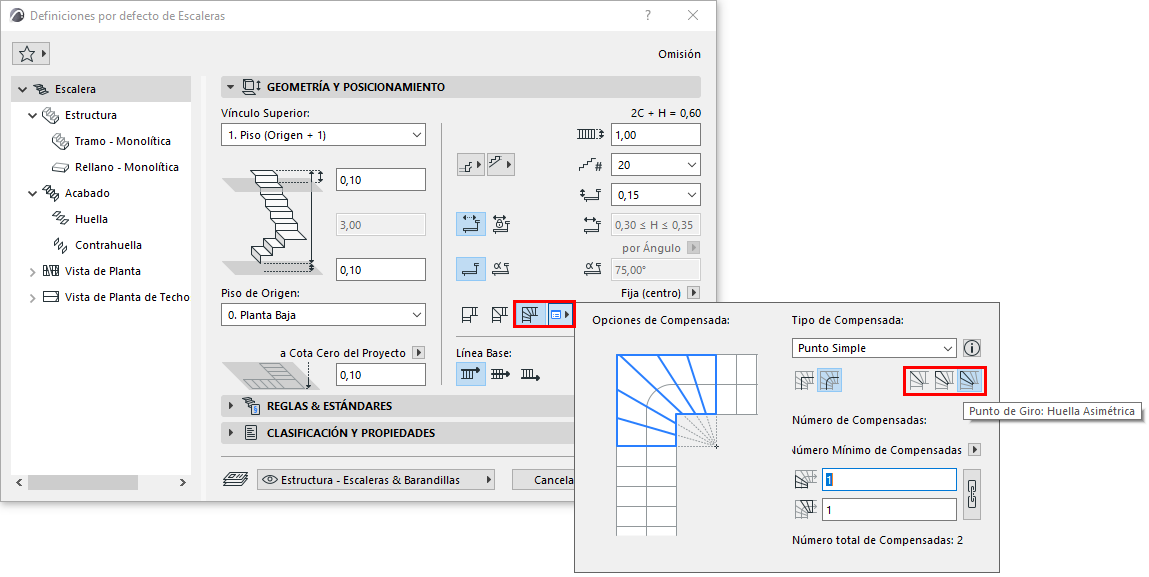Viewport: 1149px width, 577px height.
Task: Click the elevation to project zero field
Action: click(381, 375)
